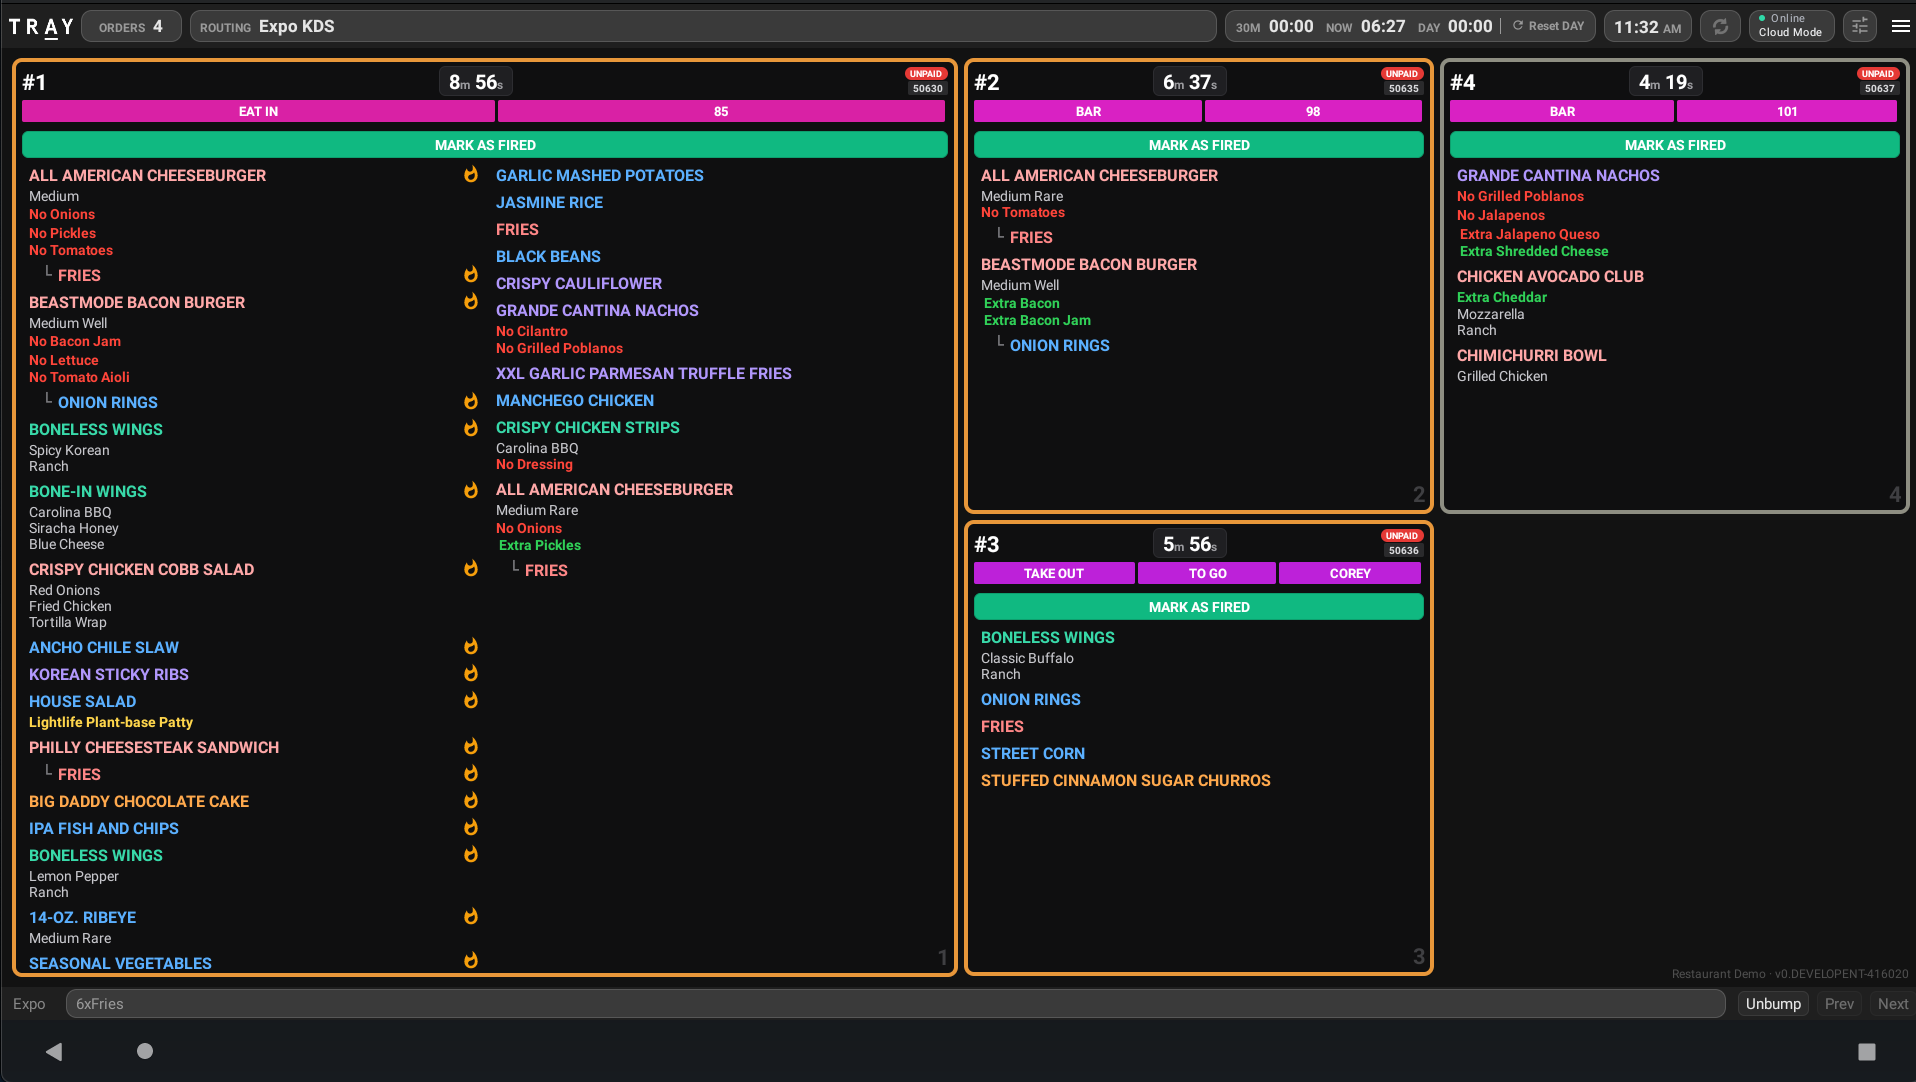Mark order #4 as fired
Image resolution: width=1916 pixels, height=1082 pixels.
click(x=1675, y=145)
